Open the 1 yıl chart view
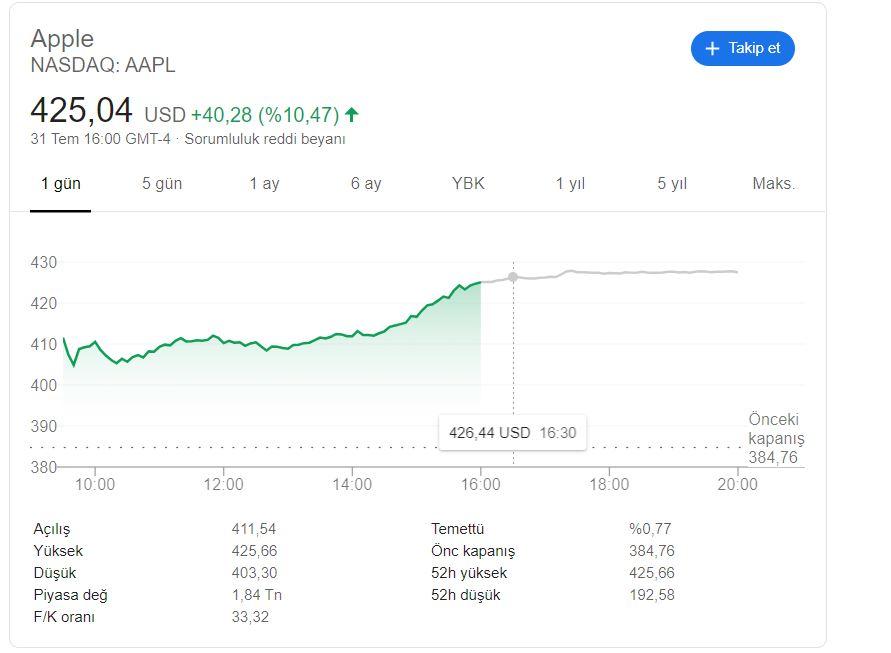 pyautogui.click(x=570, y=184)
